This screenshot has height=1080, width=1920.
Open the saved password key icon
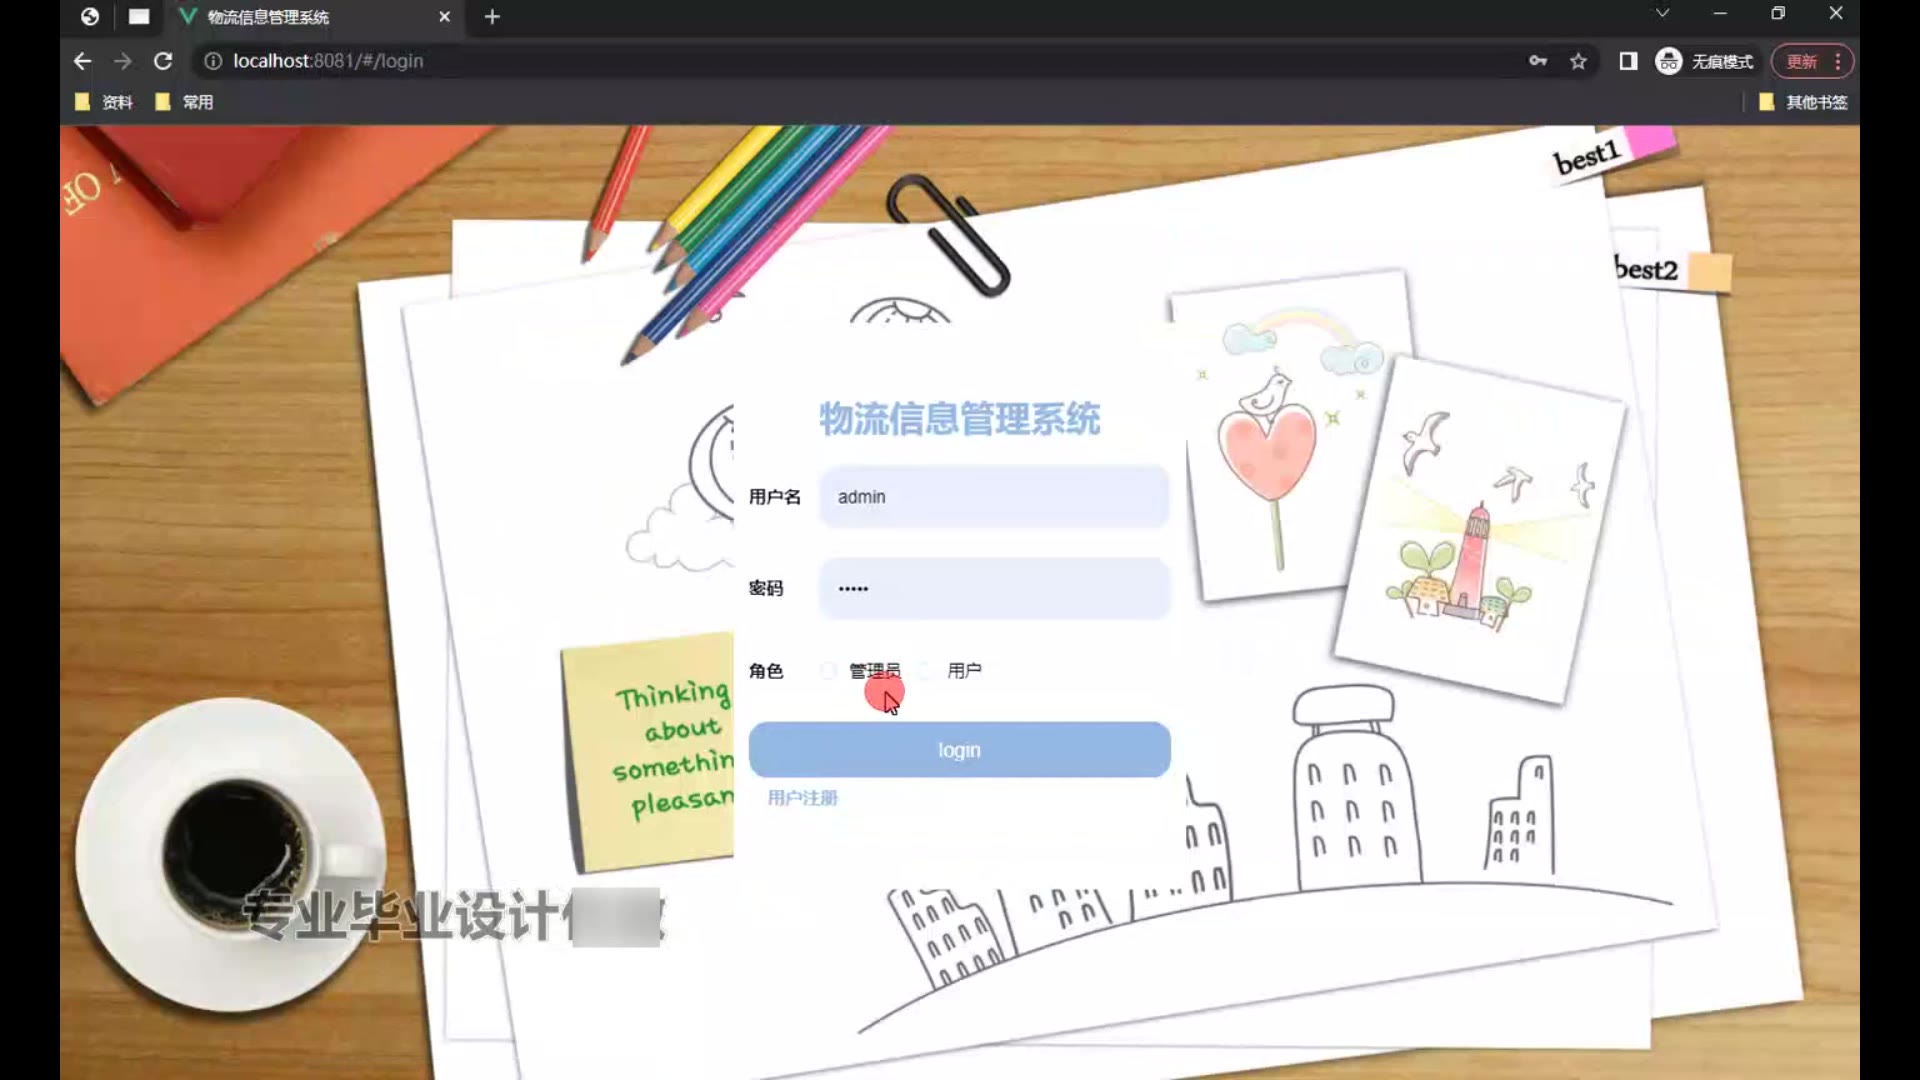click(x=1538, y=61)
